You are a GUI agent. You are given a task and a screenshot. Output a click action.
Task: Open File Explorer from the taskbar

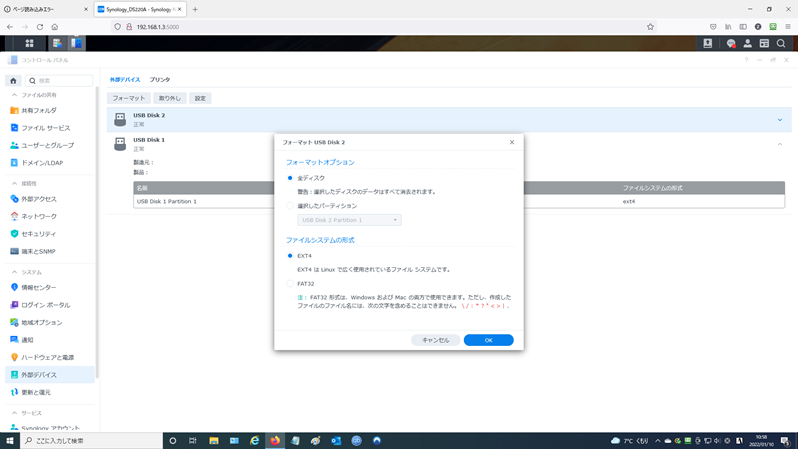[214, 440]
